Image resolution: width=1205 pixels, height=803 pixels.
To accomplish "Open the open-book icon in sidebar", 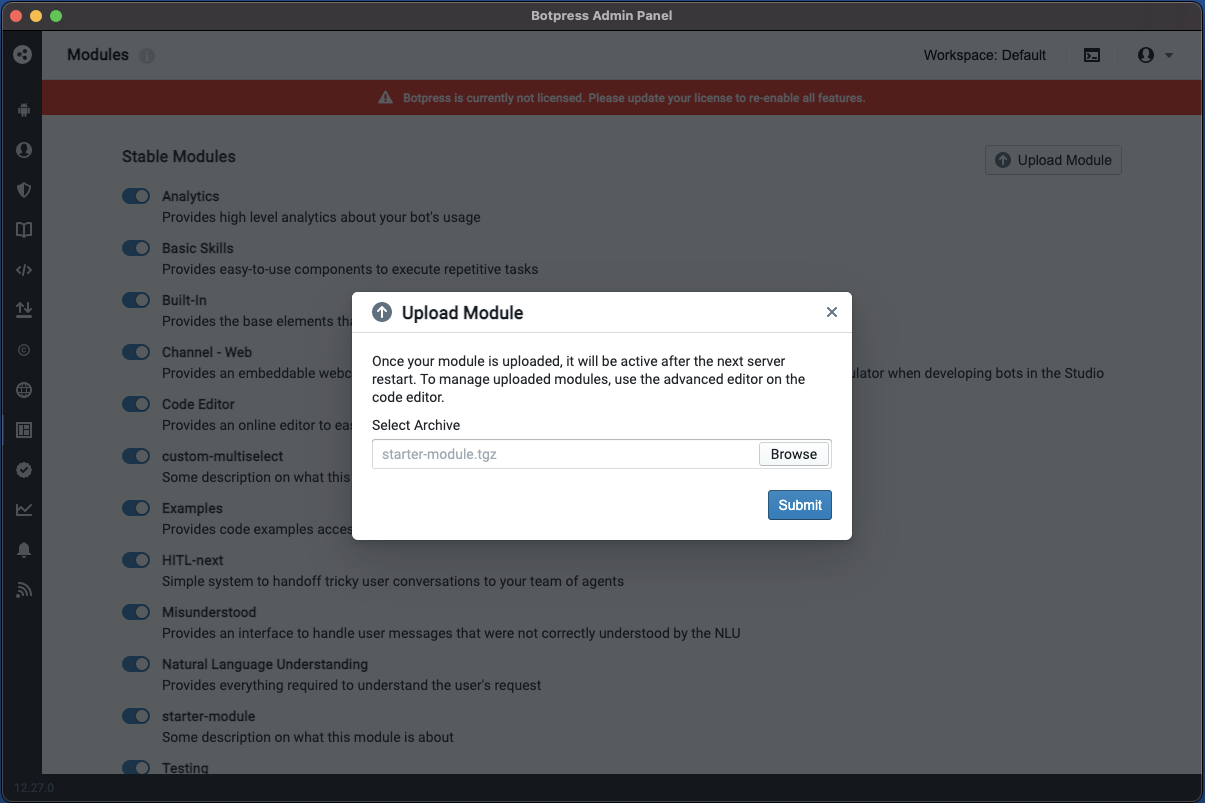I will [24, 230].
